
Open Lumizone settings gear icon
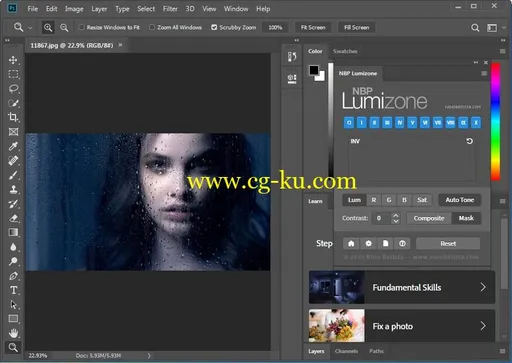[x=368, y=244]
